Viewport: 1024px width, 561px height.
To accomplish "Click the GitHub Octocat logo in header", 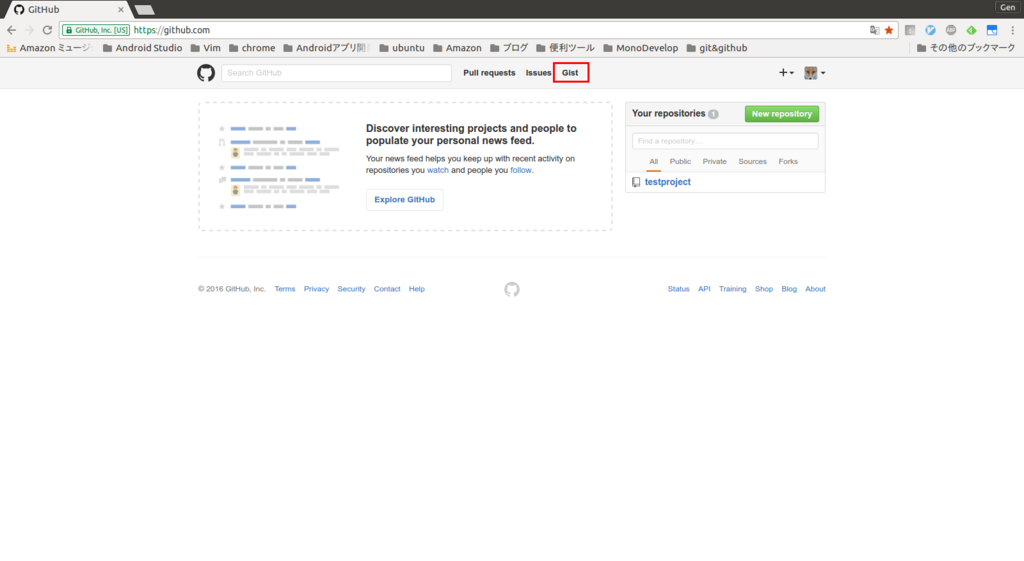I will 206,72.
